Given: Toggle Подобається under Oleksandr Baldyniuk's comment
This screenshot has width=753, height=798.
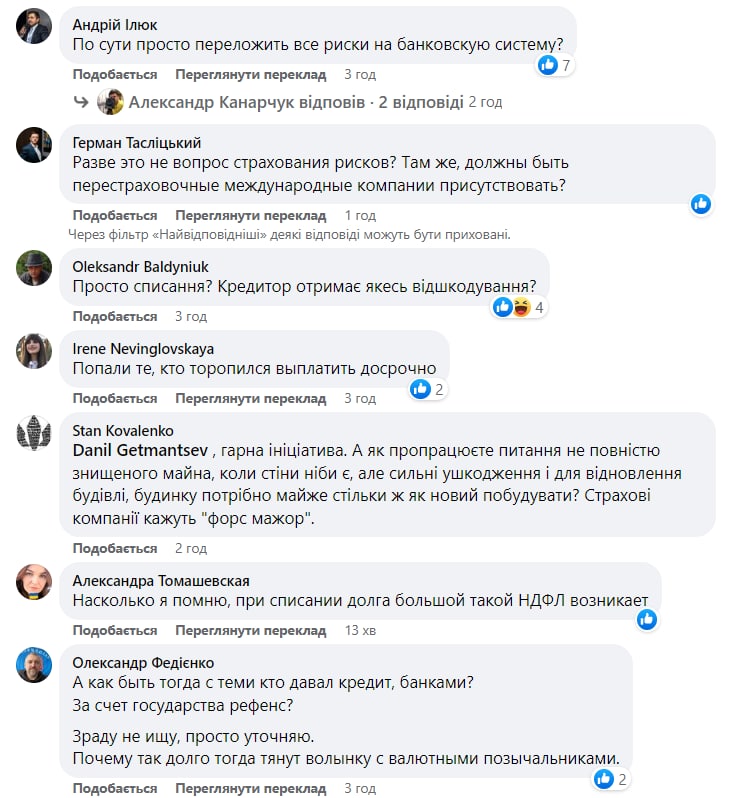Looking at the screenshot, I should pos(115,316).
